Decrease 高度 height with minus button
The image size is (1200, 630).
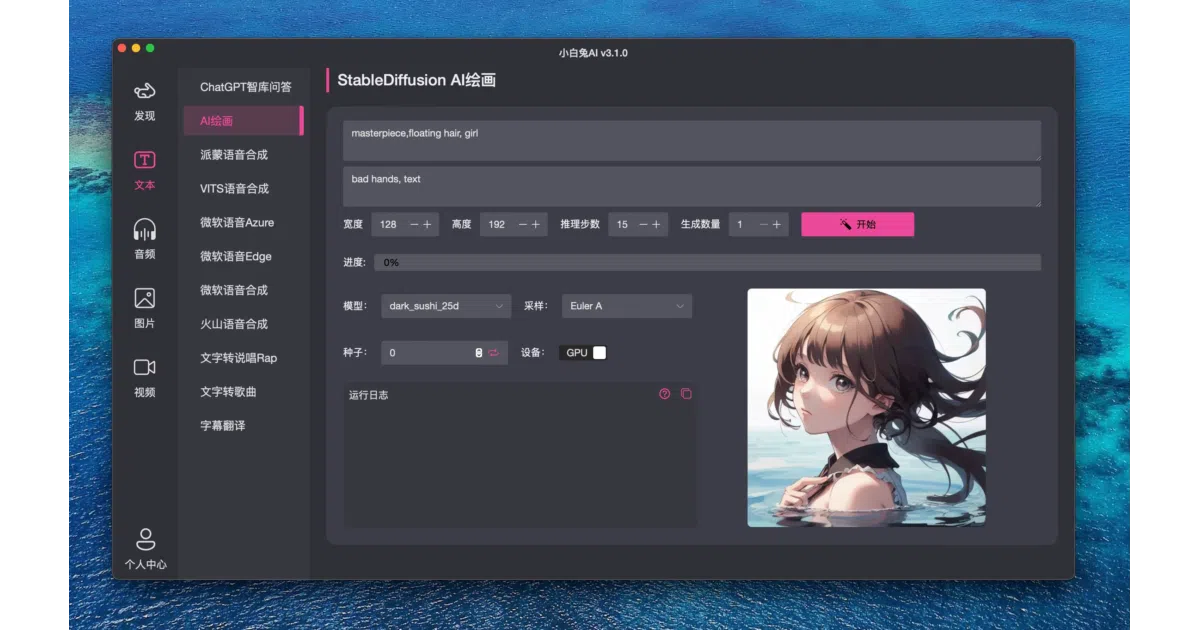click(x=522, y=225)
